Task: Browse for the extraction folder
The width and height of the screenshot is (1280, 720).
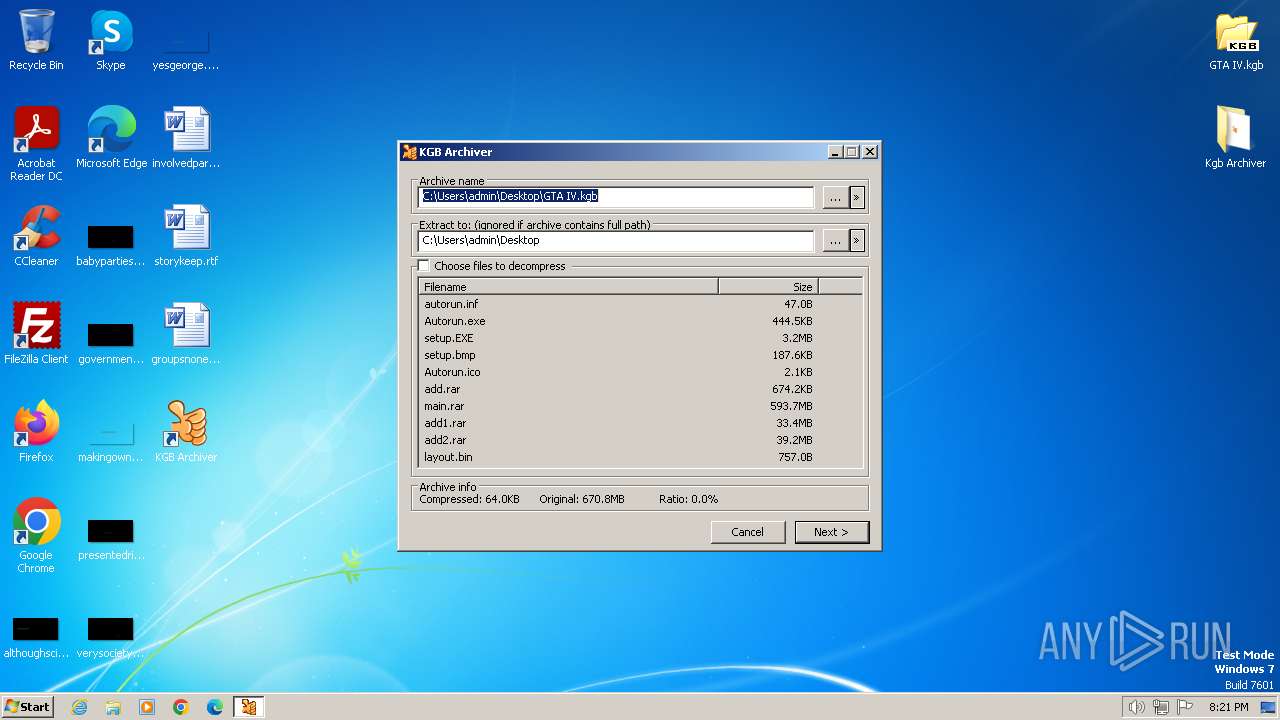Action: click(x=835, y=241)
